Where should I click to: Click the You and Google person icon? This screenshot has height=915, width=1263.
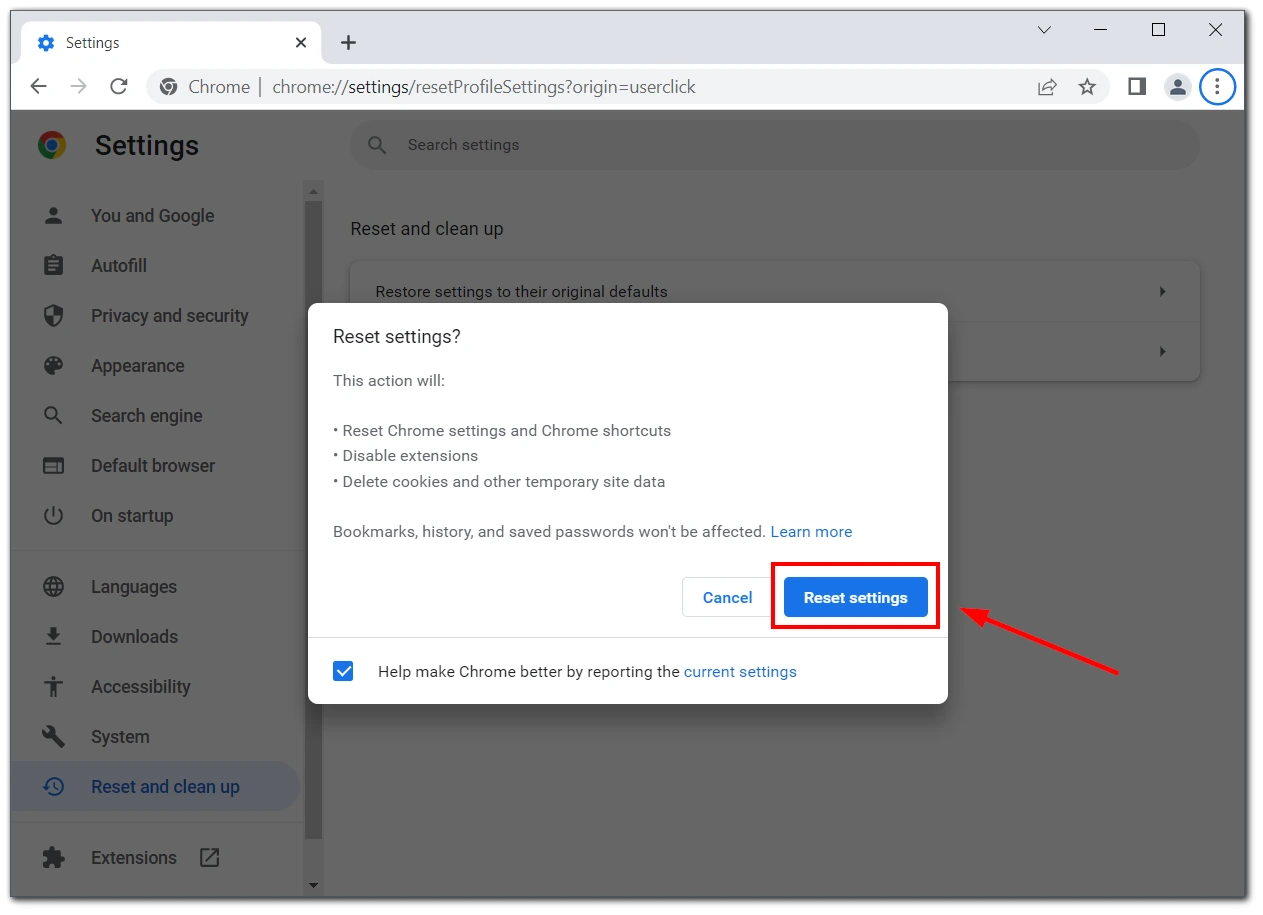(54, 215)
